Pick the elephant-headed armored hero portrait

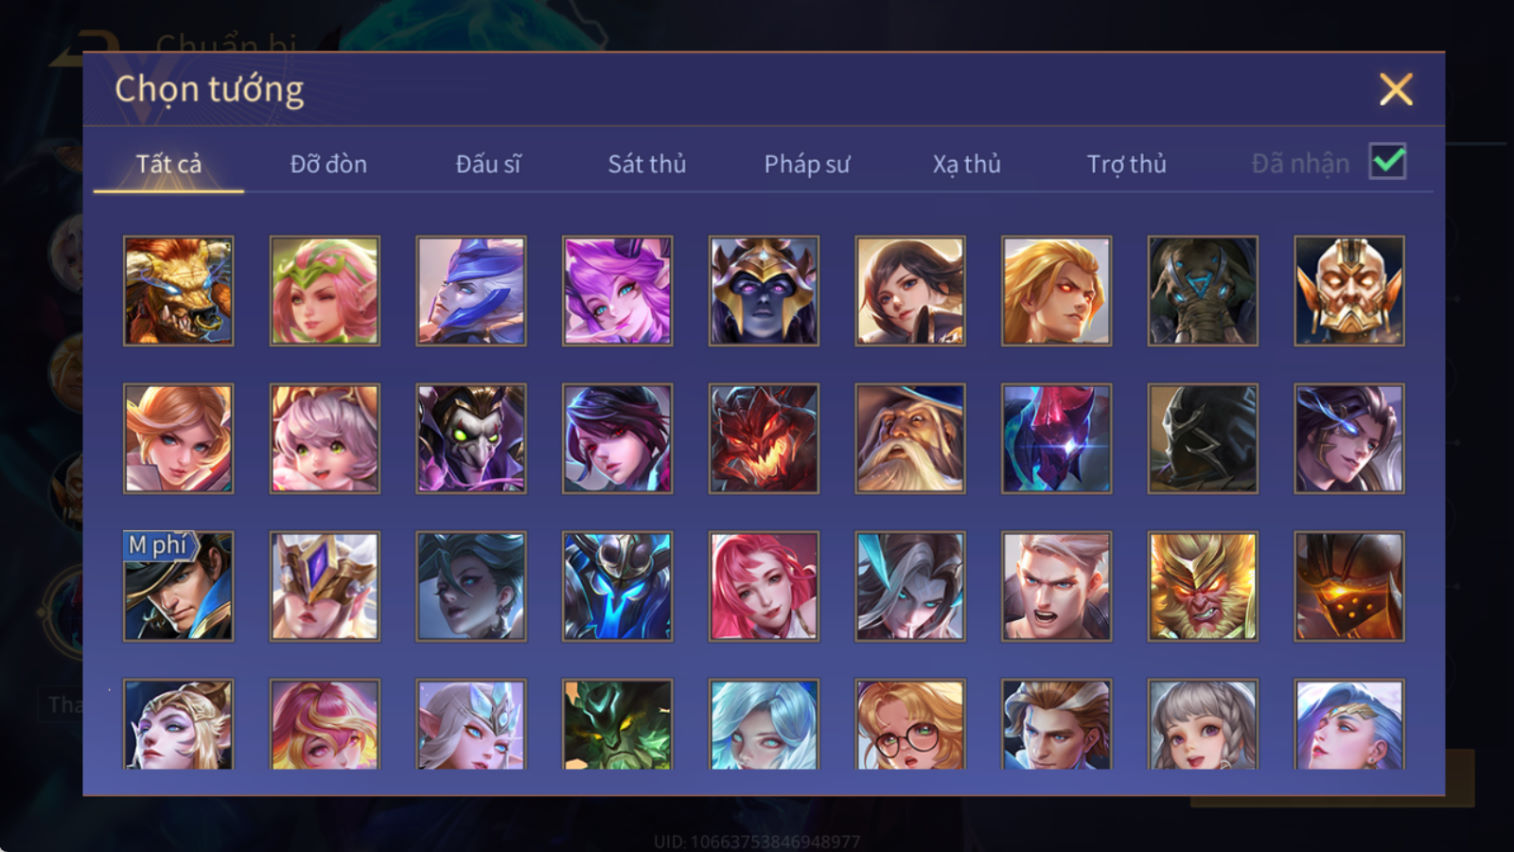[x=1203, y=291]
